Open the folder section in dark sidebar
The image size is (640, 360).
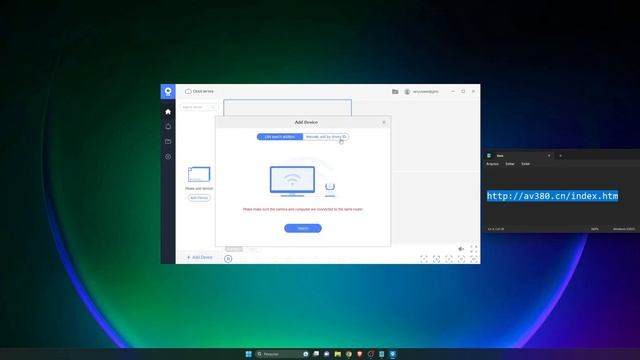pos(168,142)
